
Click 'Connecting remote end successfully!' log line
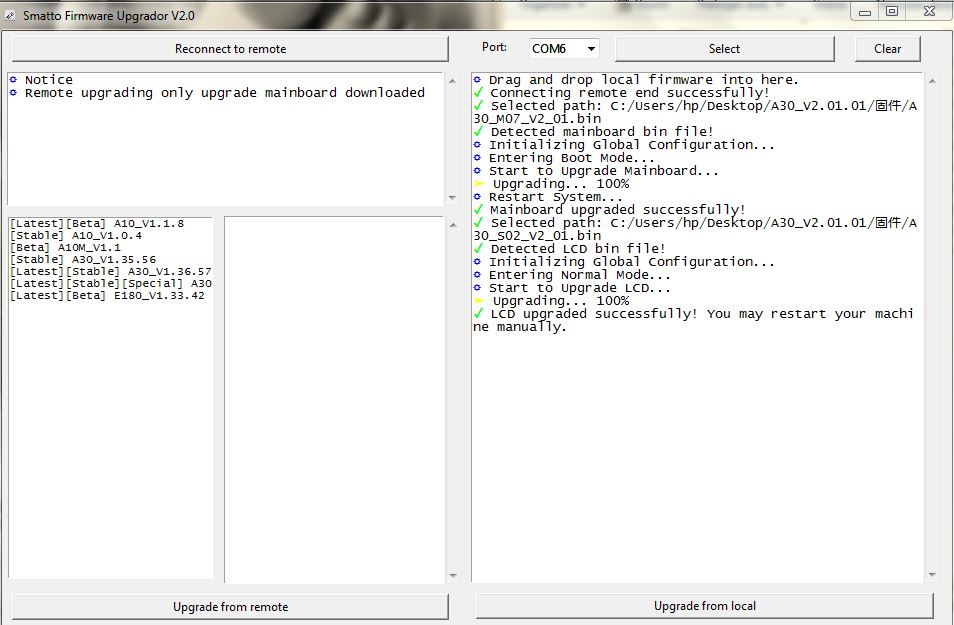622,93
